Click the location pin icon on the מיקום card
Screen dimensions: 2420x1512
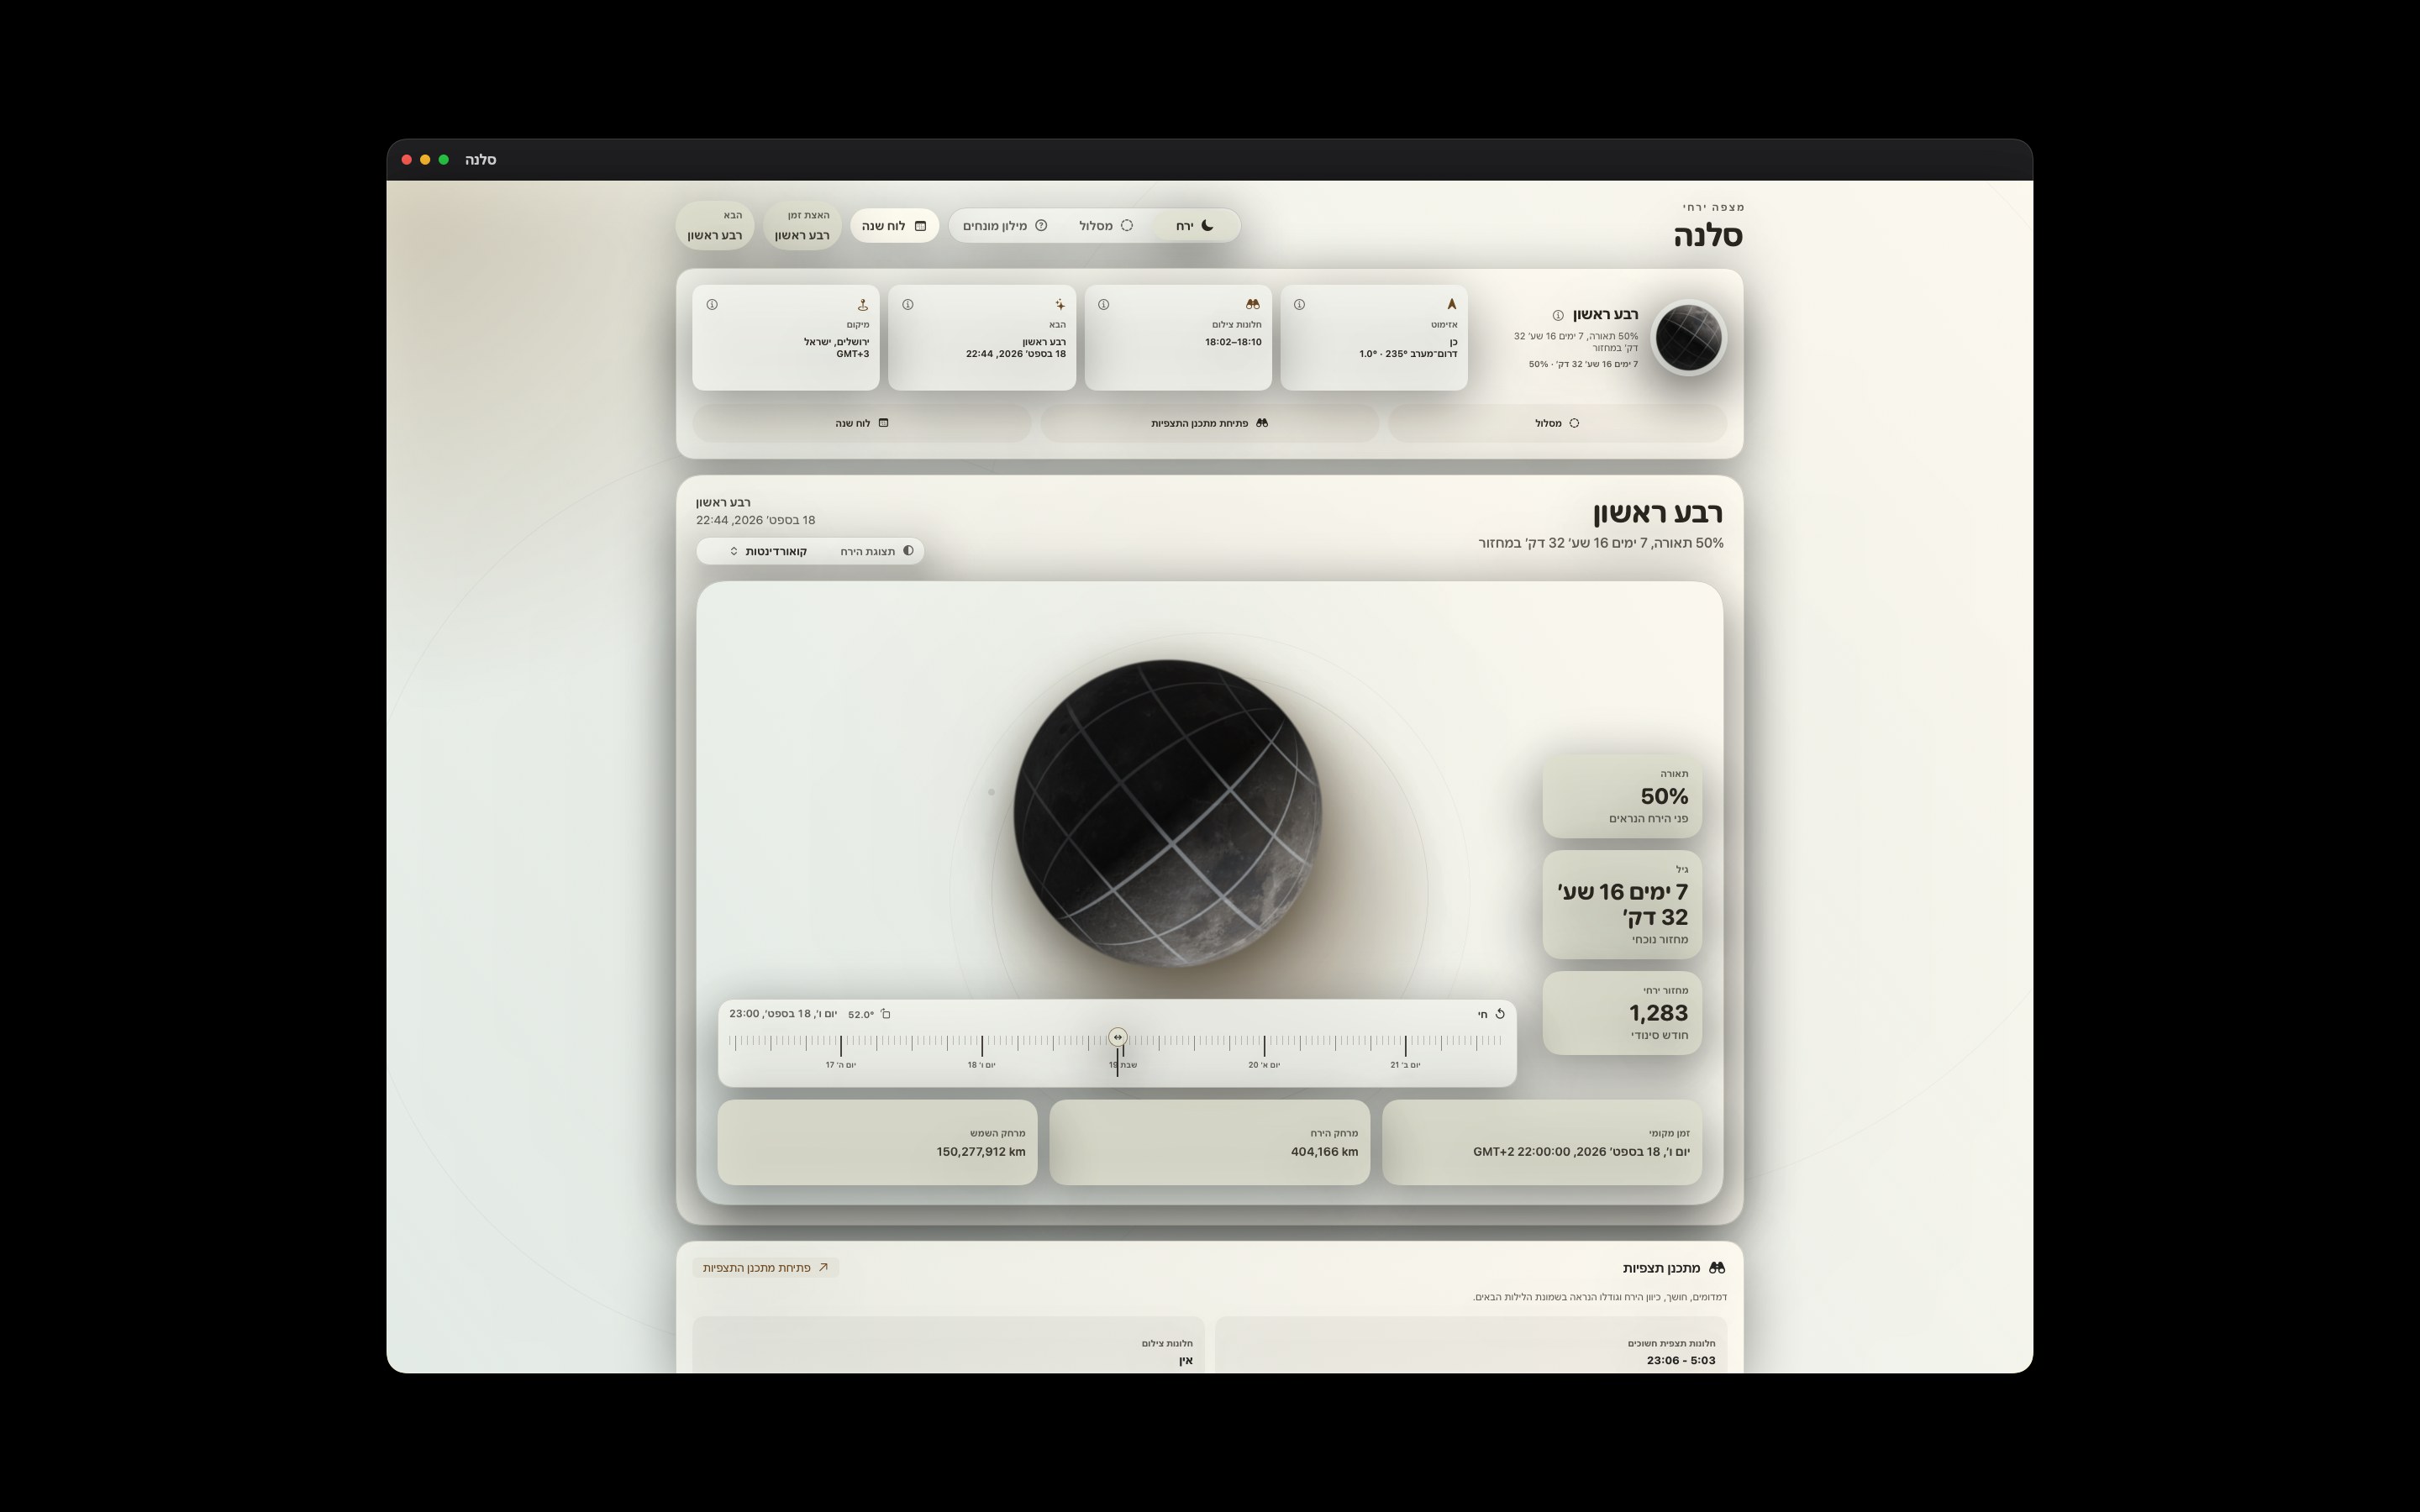[x=862, y=304]
